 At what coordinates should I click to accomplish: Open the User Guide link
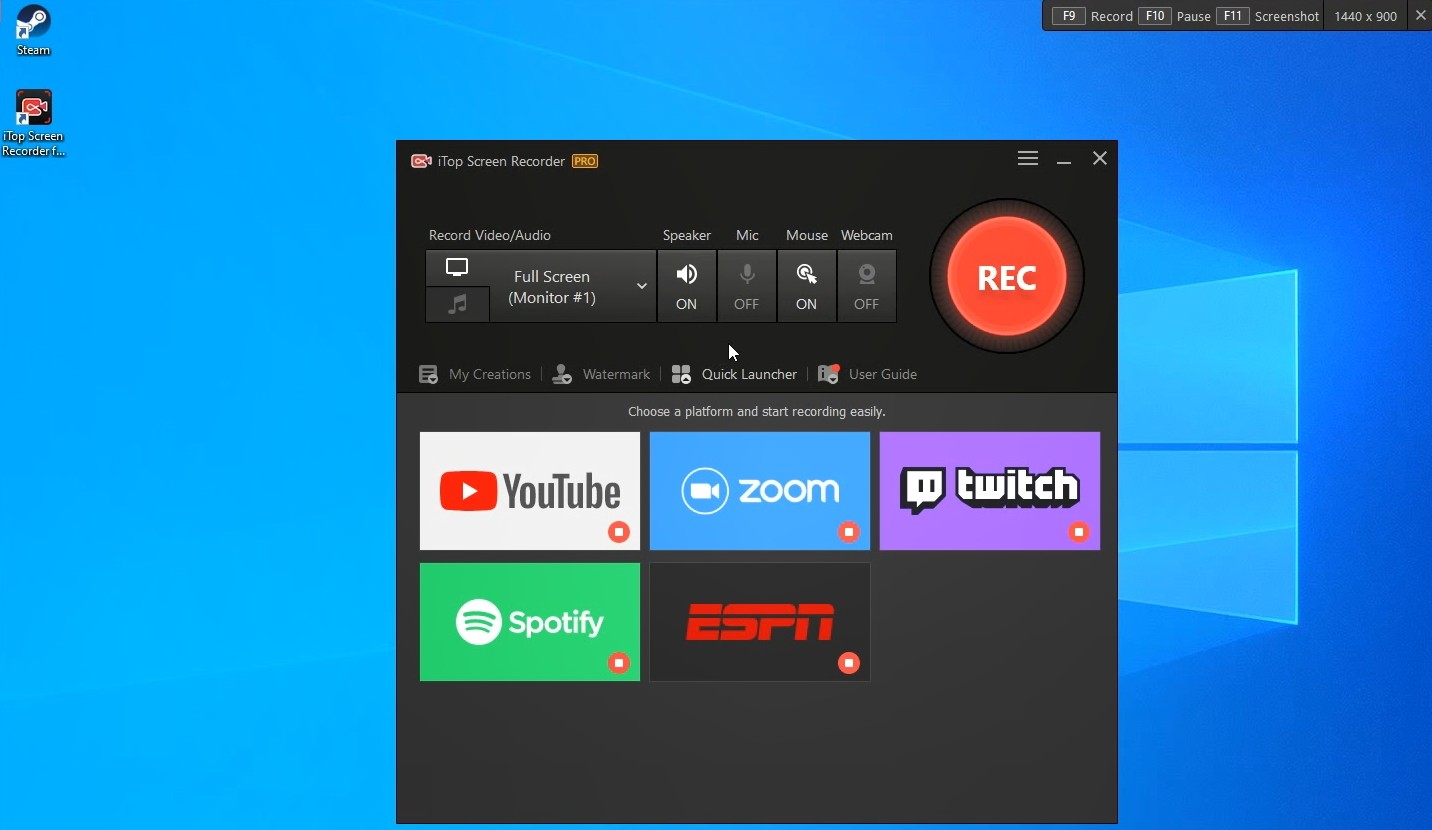[868, 374]
